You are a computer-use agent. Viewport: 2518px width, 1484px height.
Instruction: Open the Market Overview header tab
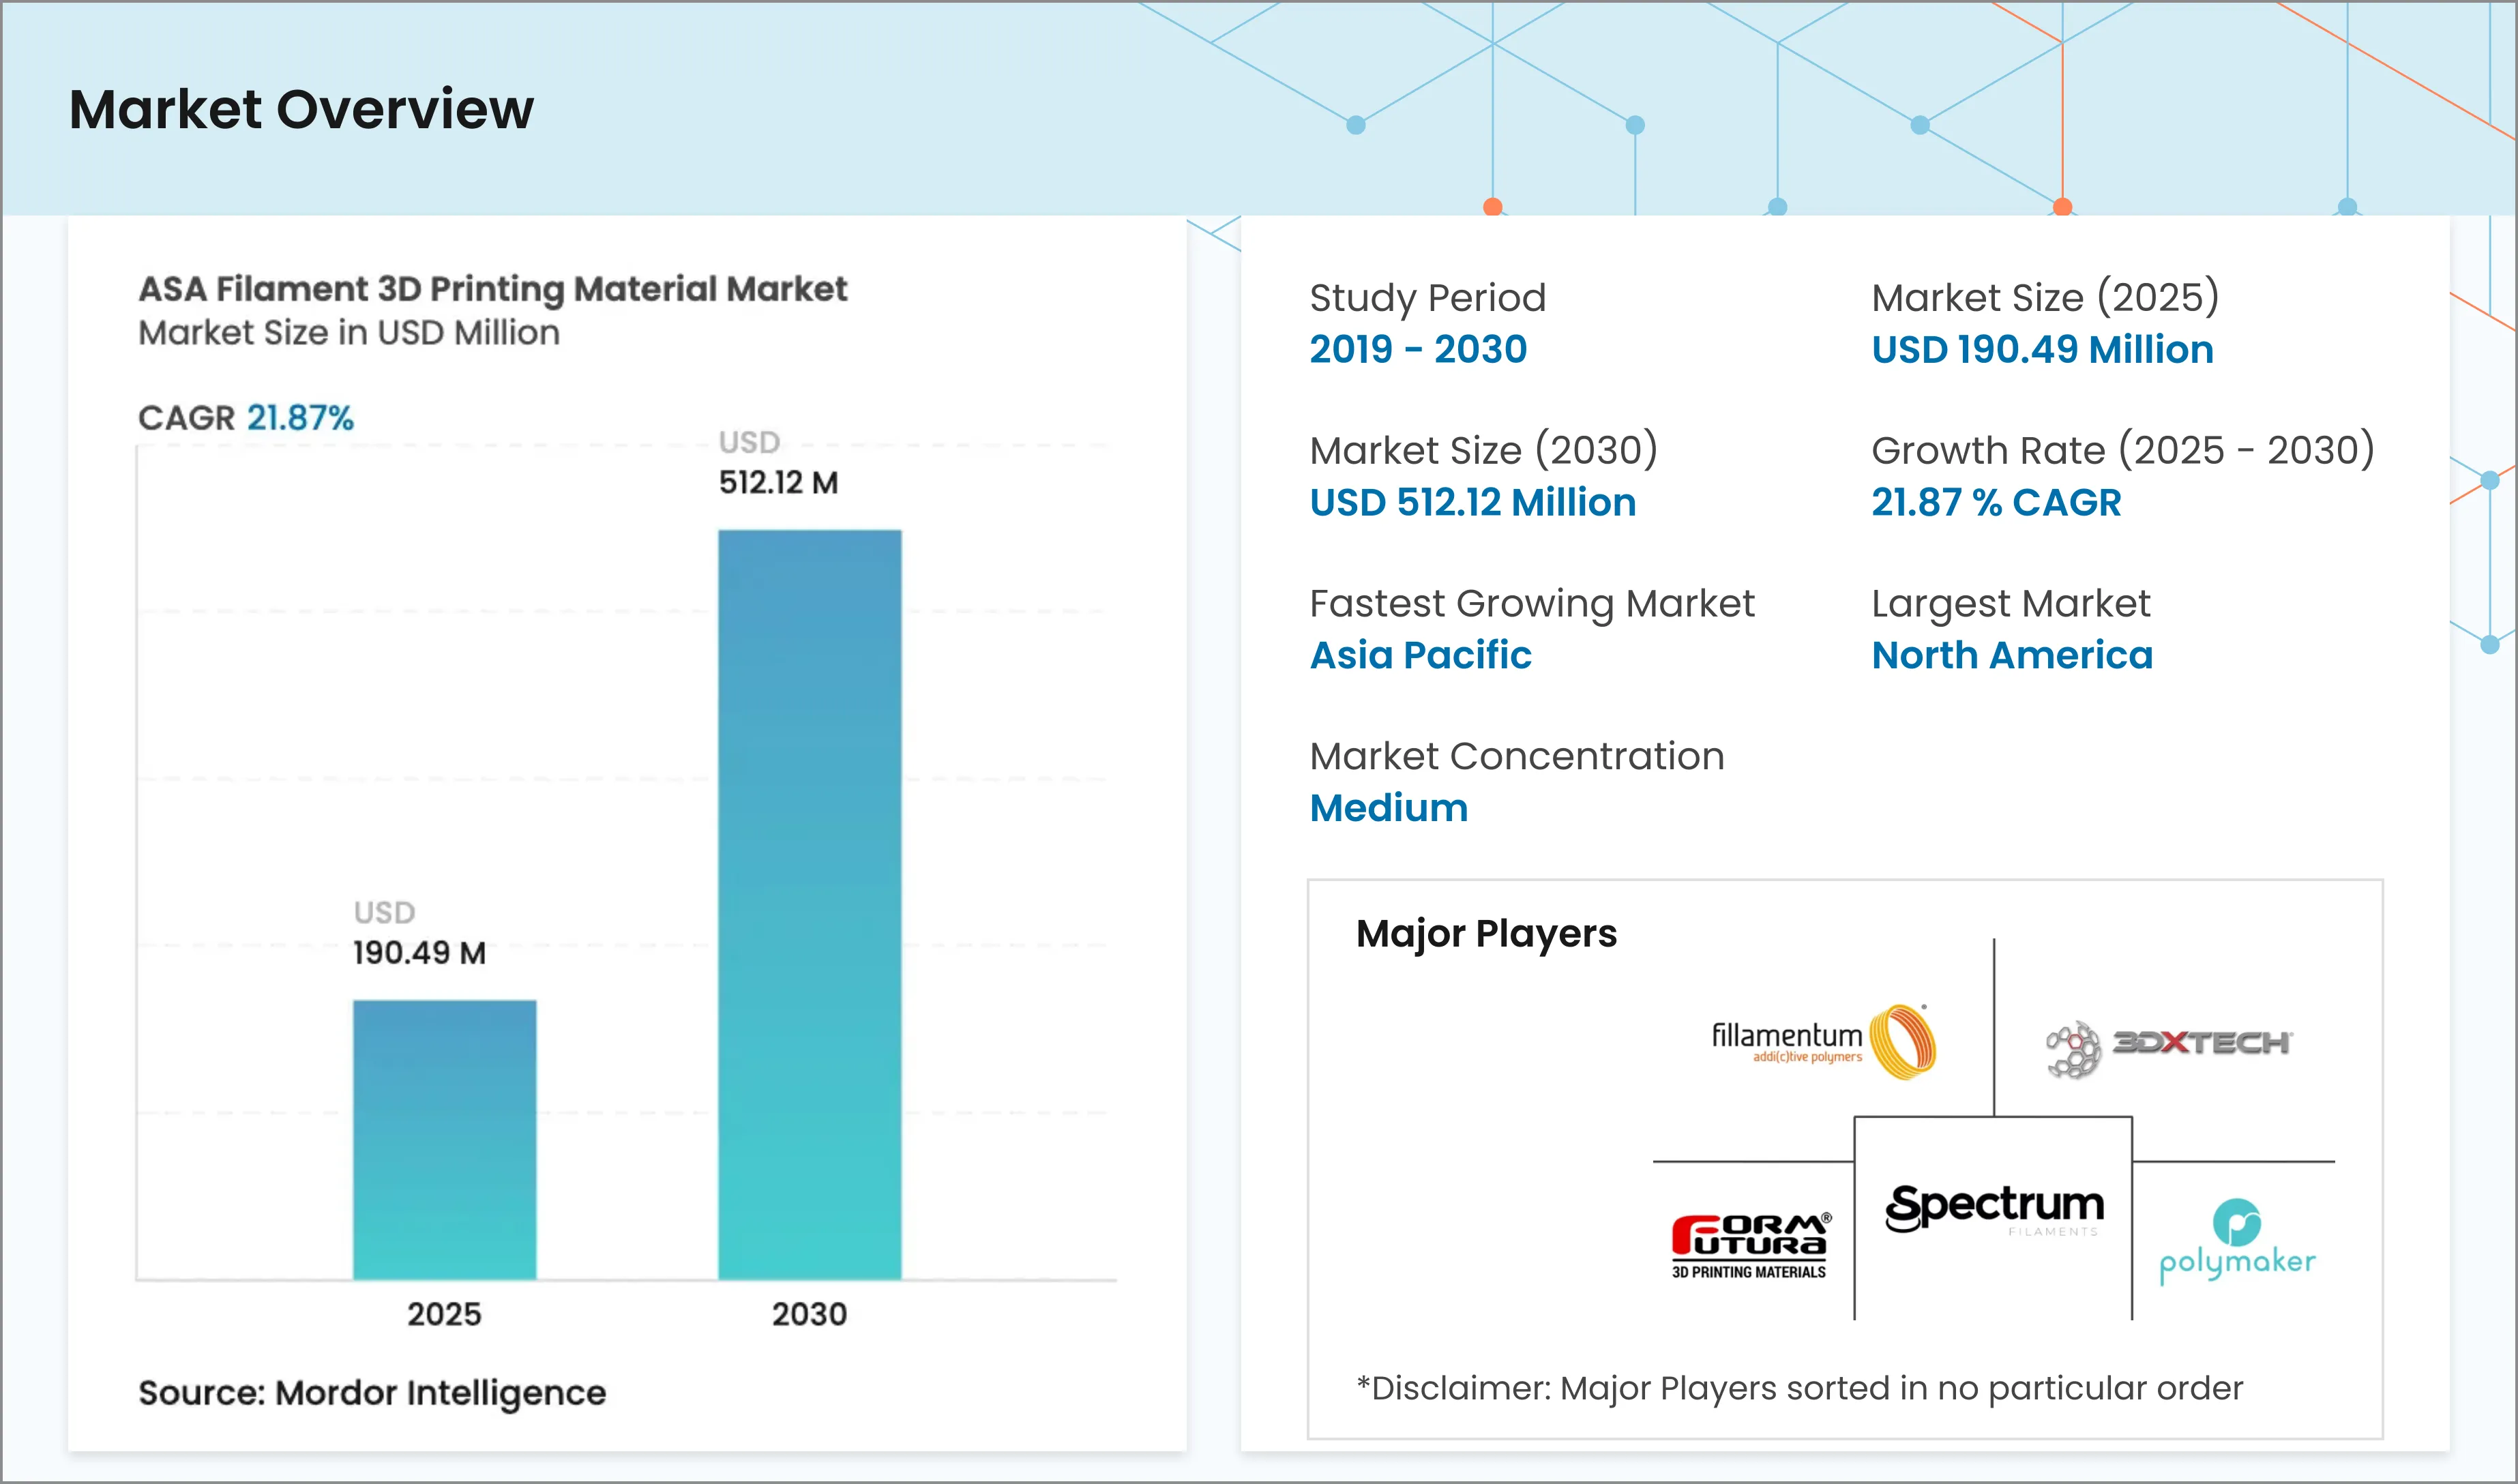pyautogui.click(x=300, y=110)
